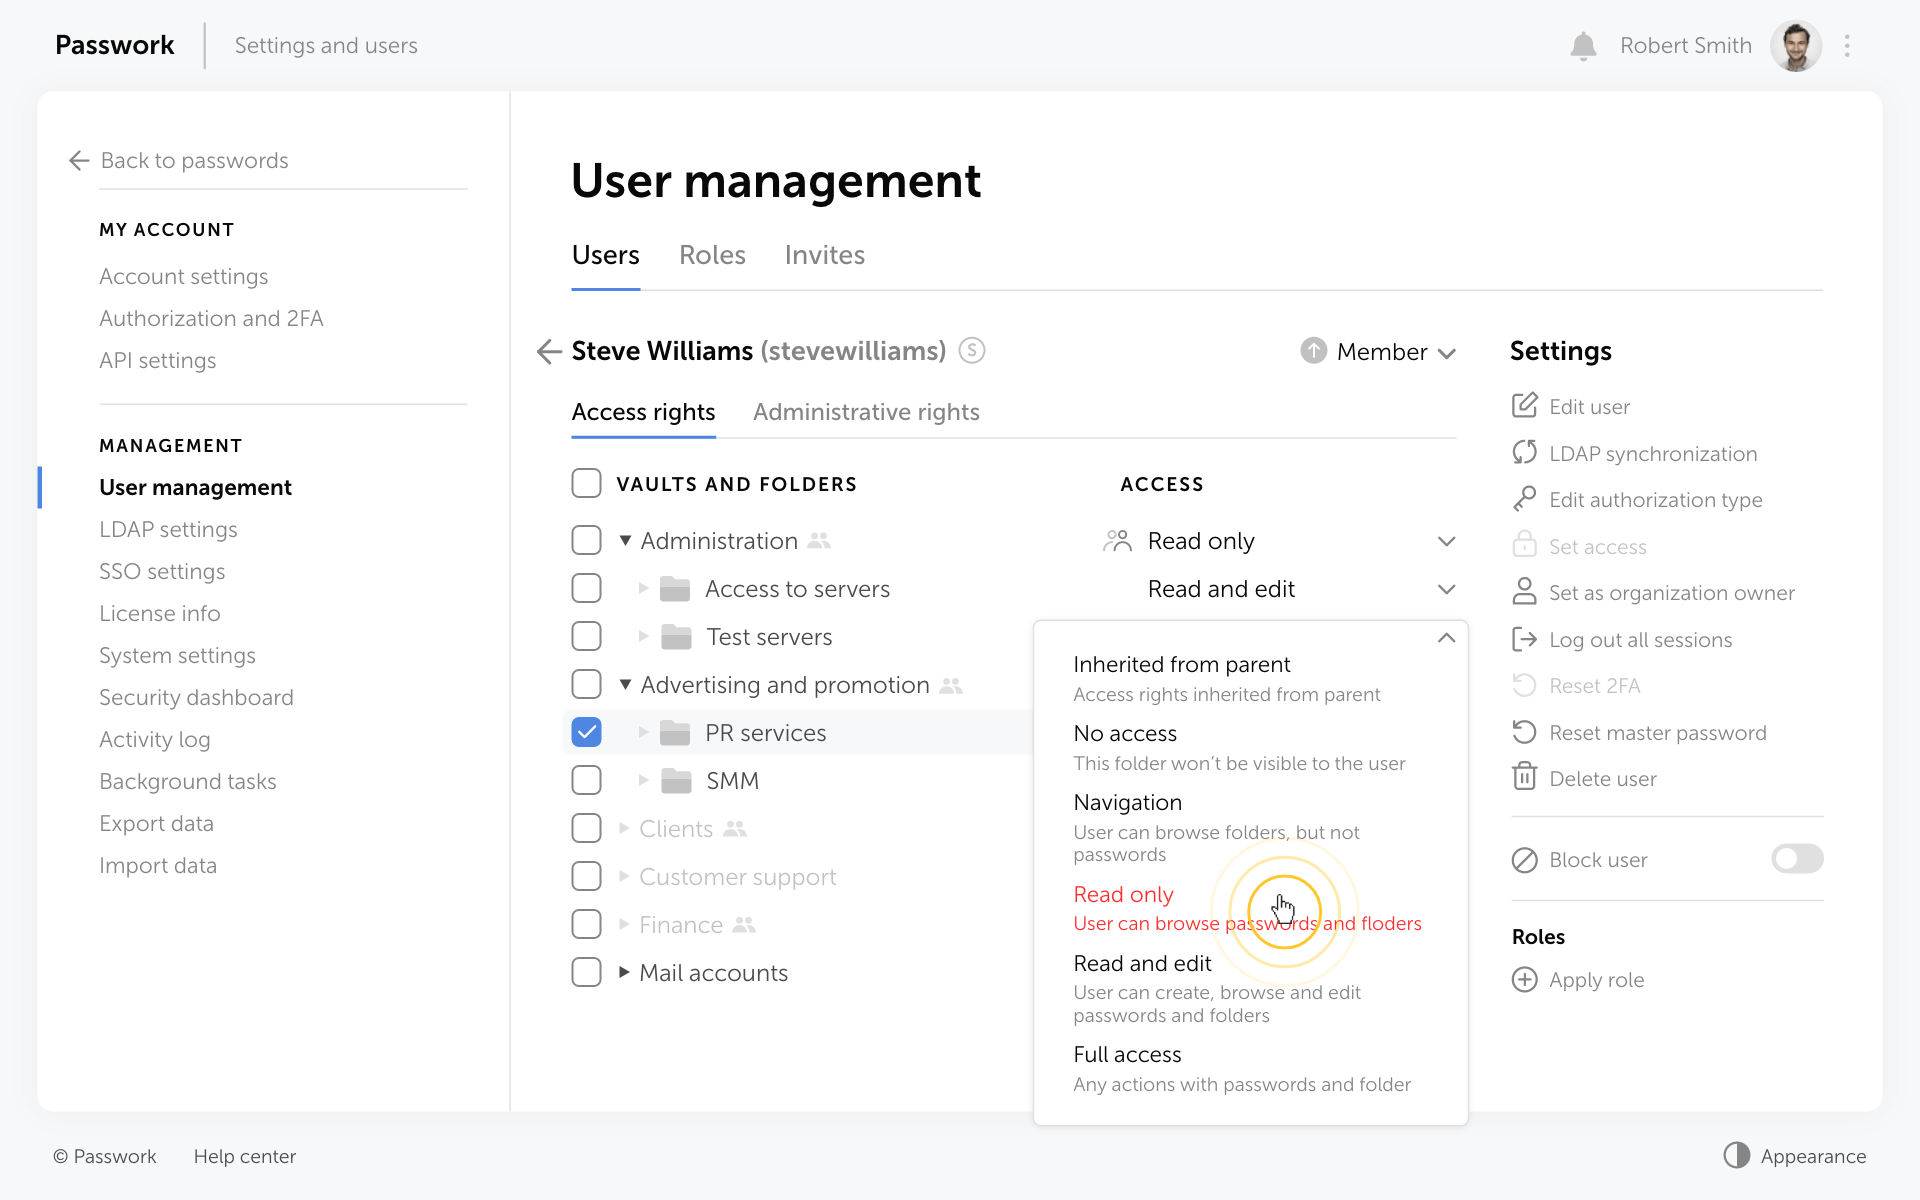Viewport: 1920px width, 1200px height.
Task: Open the three-dot menu beside the avatar
Action: click(1847, 46)
